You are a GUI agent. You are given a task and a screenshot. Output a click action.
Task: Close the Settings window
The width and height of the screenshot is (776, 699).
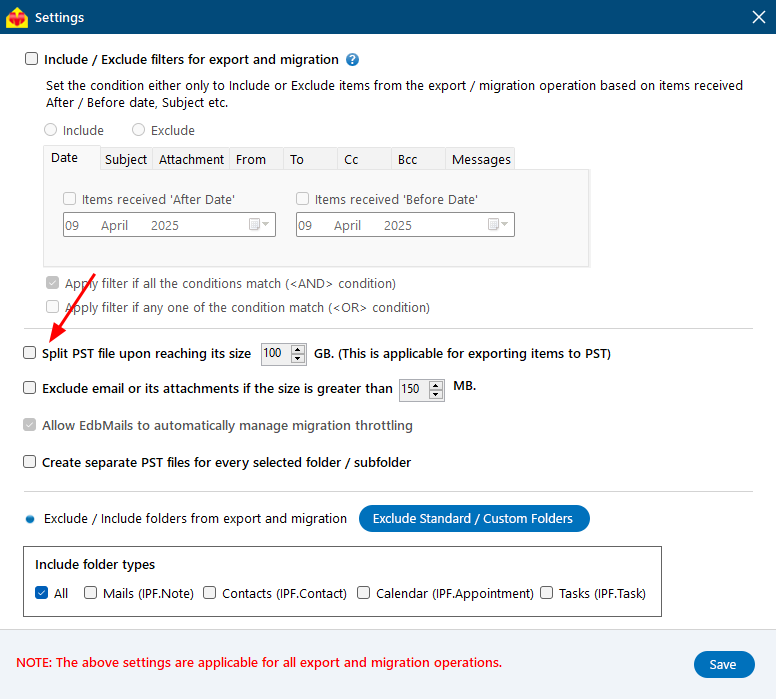[x=758, y=17]
